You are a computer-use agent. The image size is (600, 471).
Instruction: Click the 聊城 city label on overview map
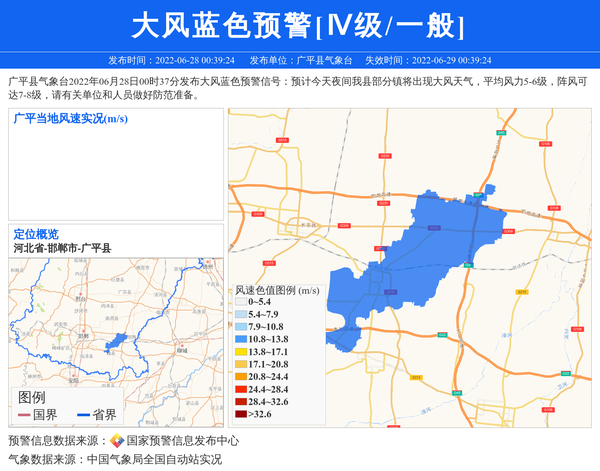[x=182, y=350]
